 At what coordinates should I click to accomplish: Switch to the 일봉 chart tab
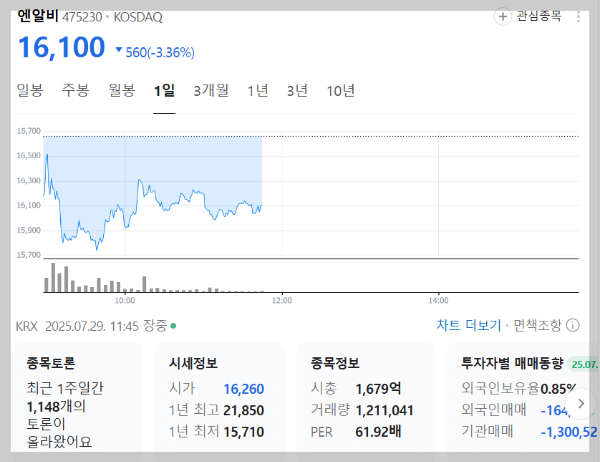[30, 91]
